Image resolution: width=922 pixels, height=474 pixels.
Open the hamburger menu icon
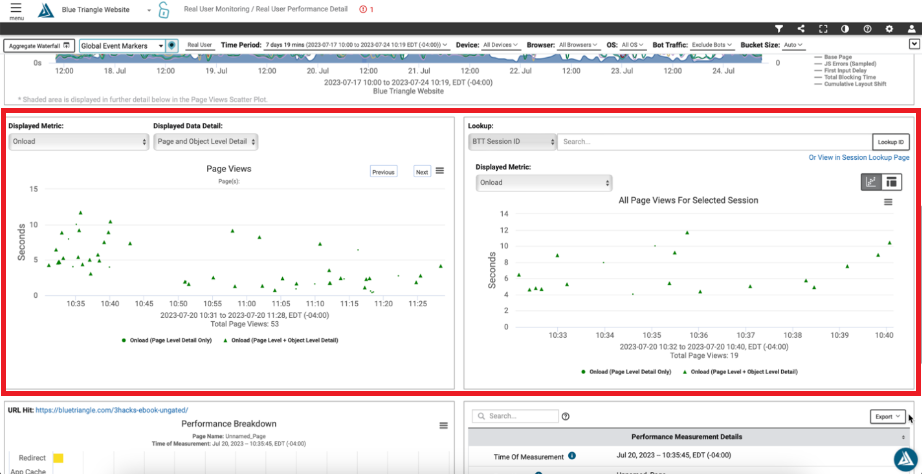coord(16,8)
